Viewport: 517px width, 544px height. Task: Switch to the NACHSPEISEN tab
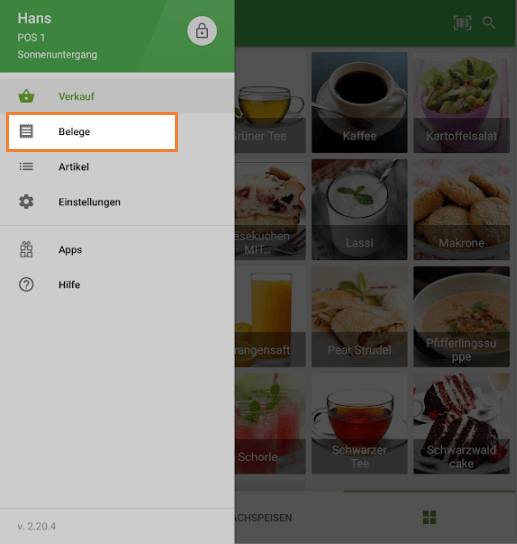point(264,518)
